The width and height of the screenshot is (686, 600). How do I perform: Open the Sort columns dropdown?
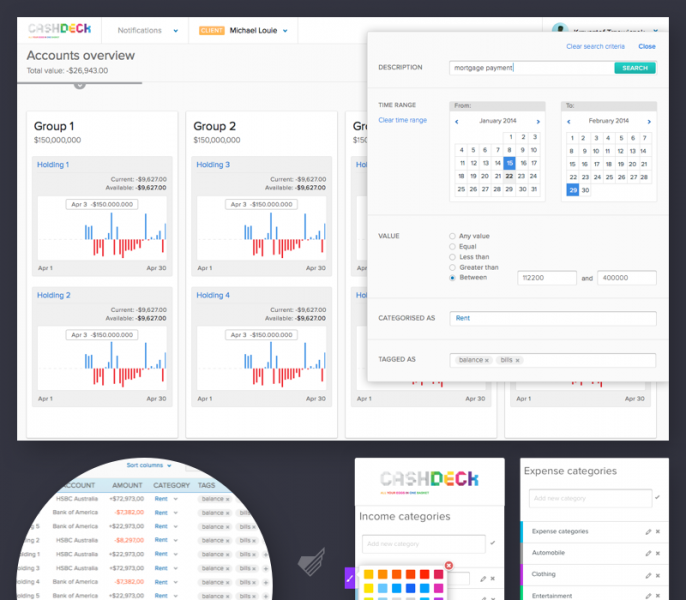[149, 465]
